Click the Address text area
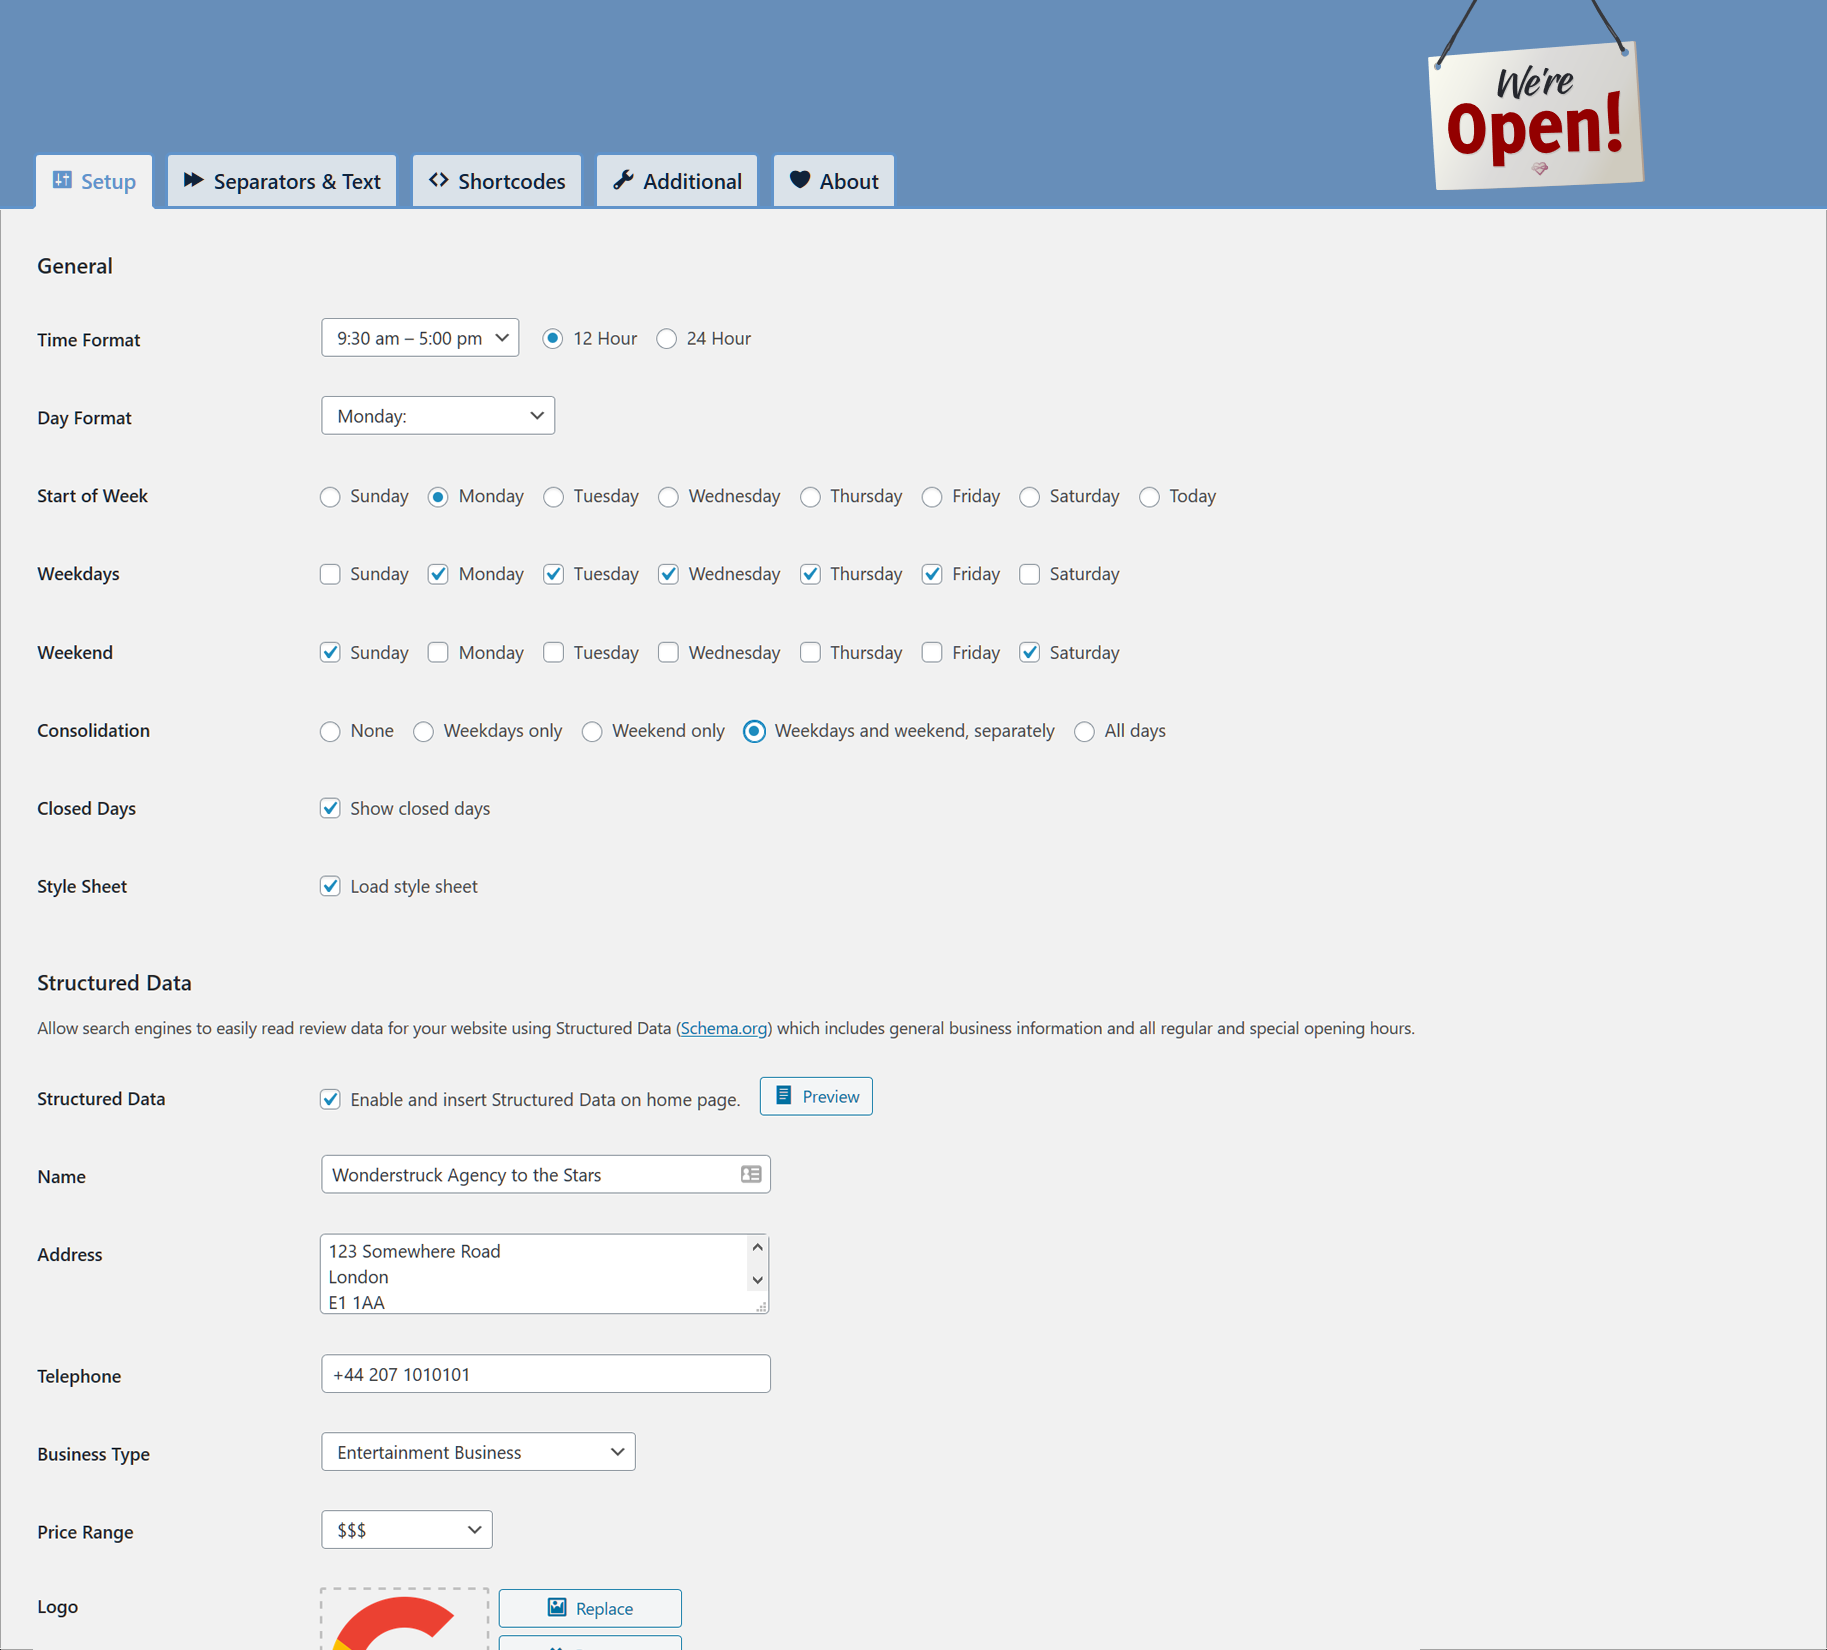1827x1650 pixels. (x=544, y=1274)
